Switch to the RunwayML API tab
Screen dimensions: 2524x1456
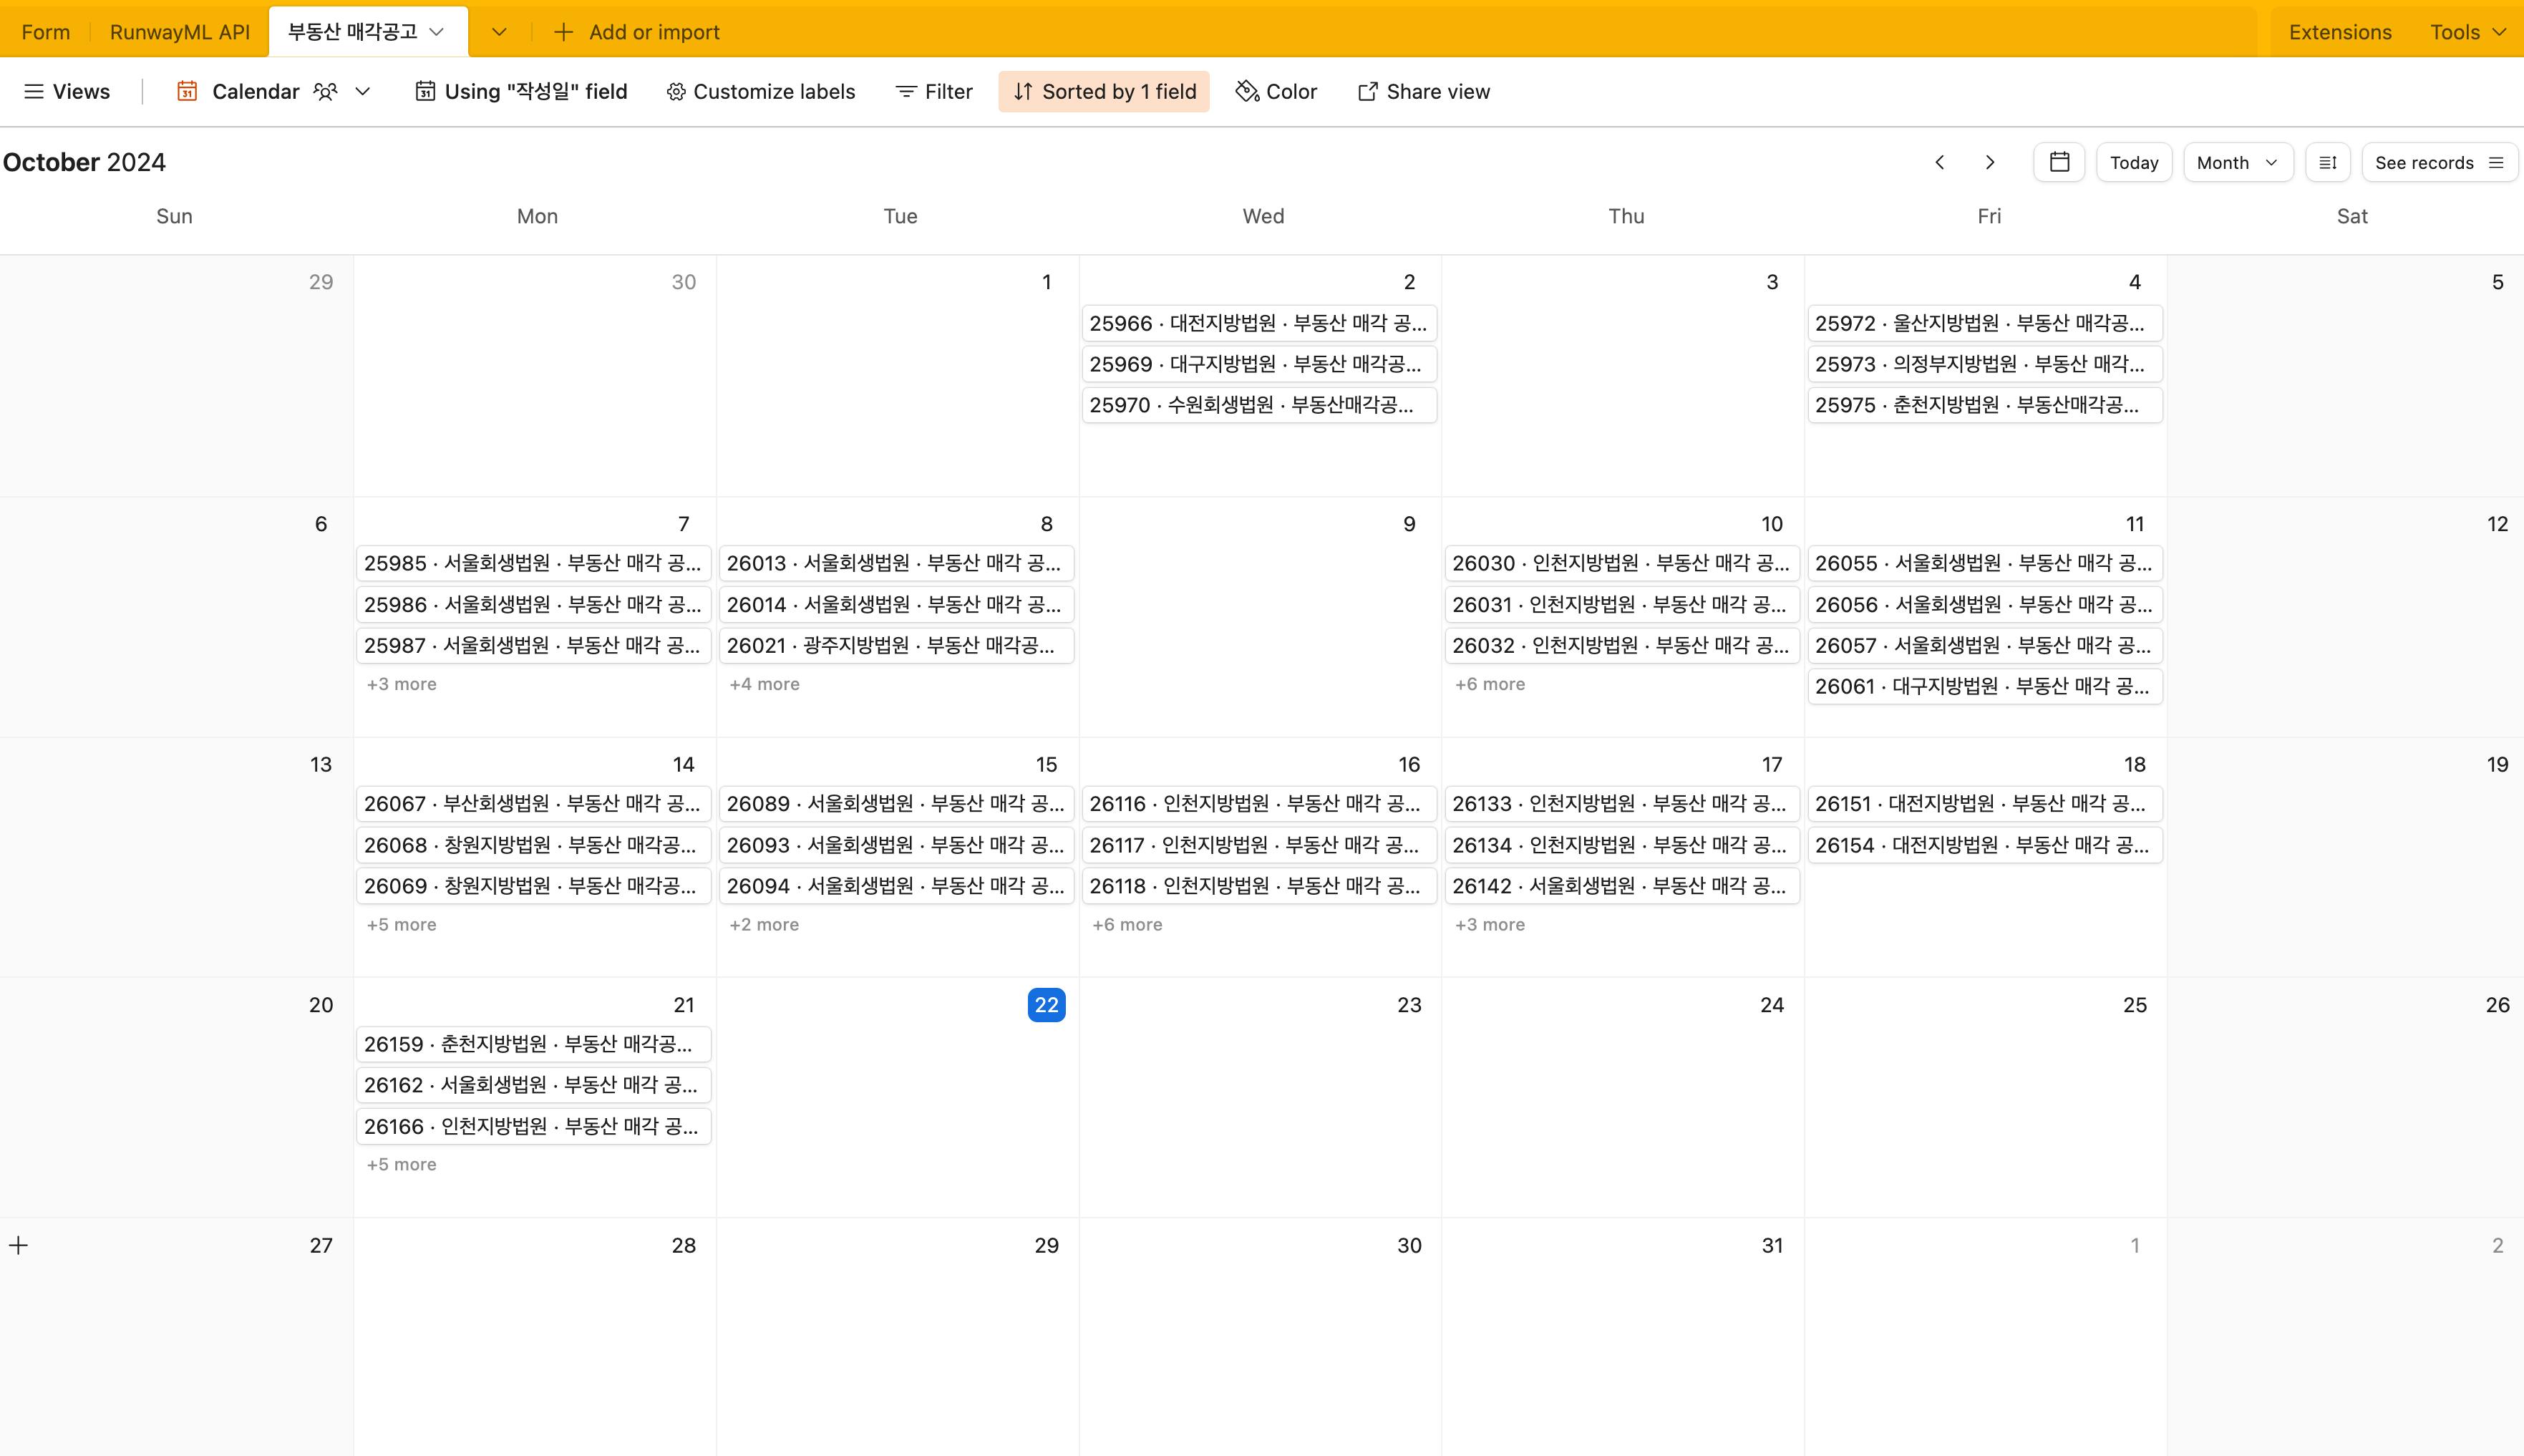(x=179, y=32)
